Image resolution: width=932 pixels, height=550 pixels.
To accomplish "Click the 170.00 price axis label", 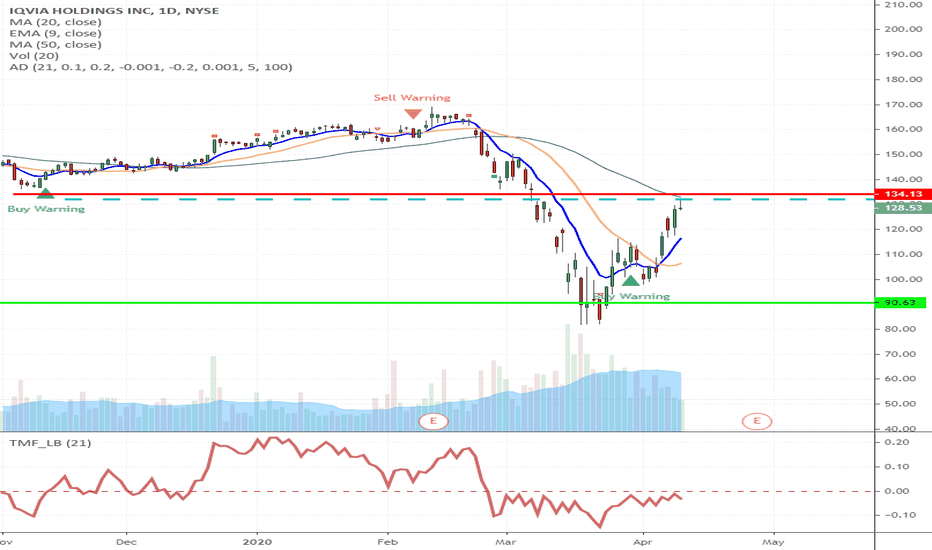I will pos(903,104).
